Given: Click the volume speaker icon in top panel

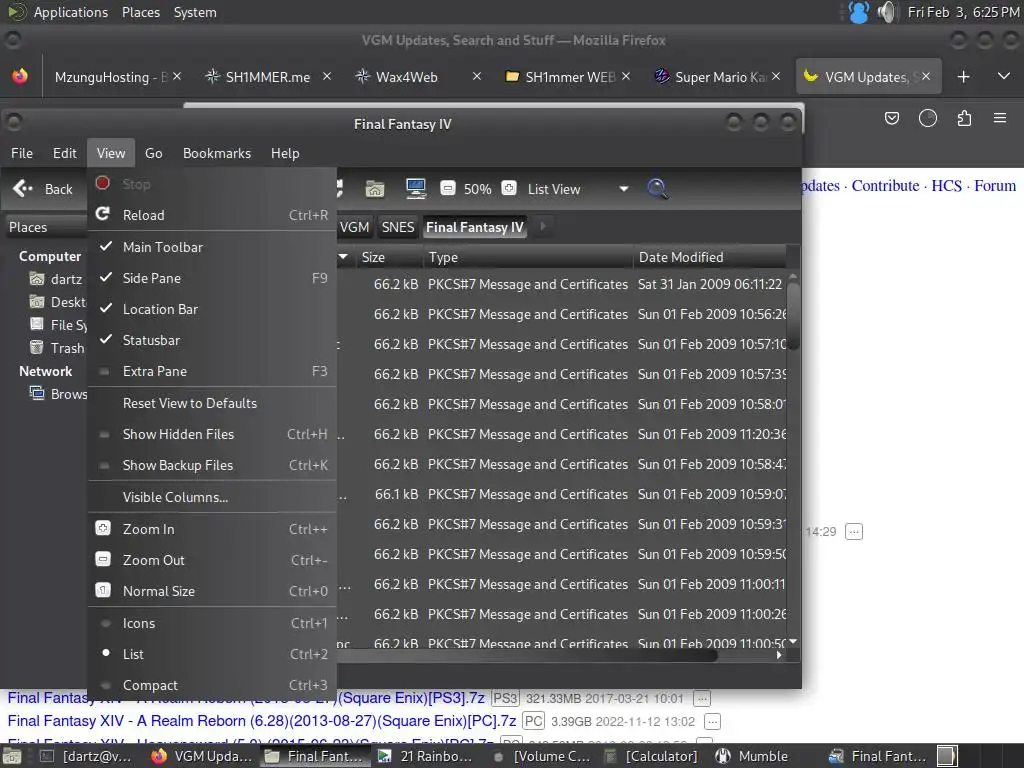Looking at the screenshot, I should (886, 12).
